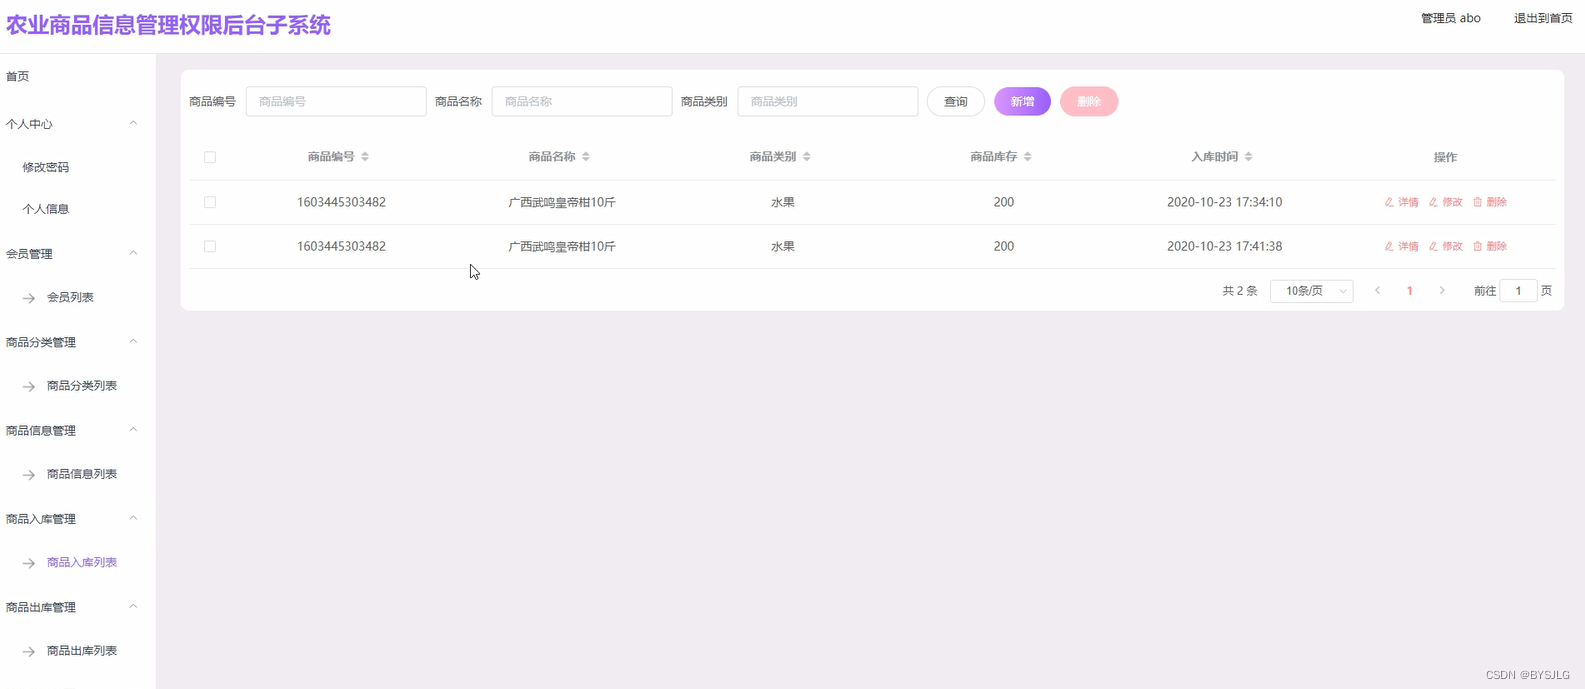
Task: Click the 操作 column header
Action: point(1445,157)
